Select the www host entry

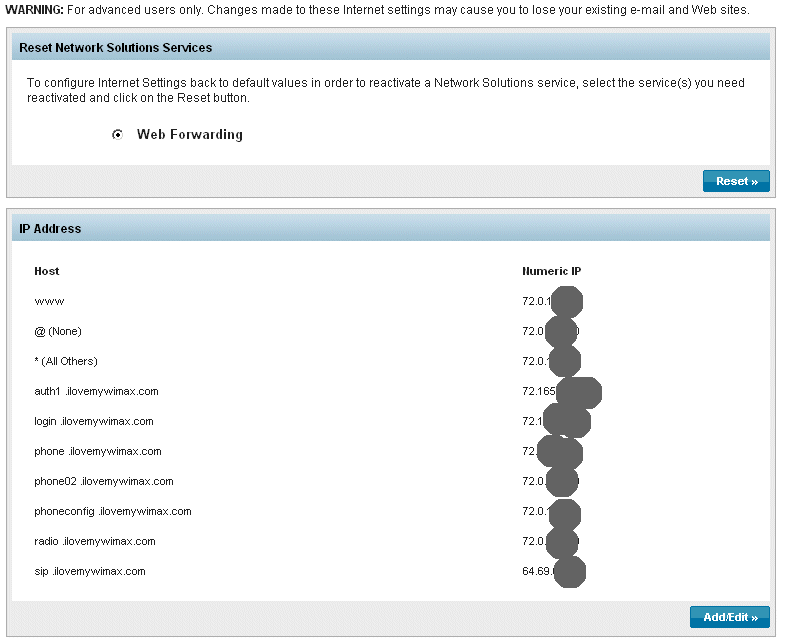49,301
